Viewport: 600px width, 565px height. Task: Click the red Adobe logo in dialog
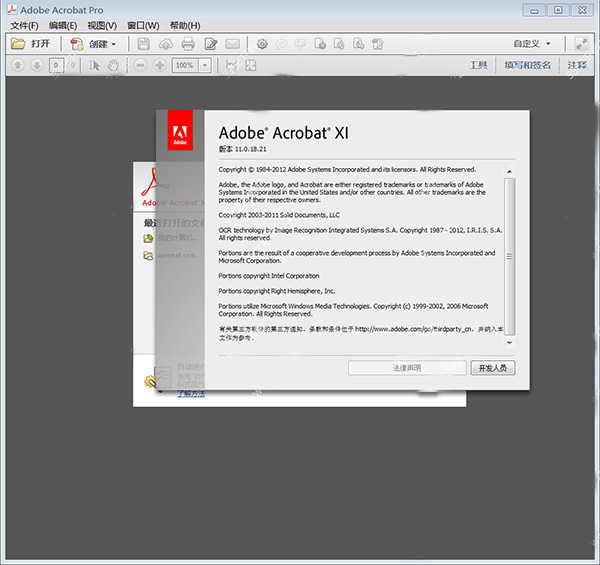180,130
